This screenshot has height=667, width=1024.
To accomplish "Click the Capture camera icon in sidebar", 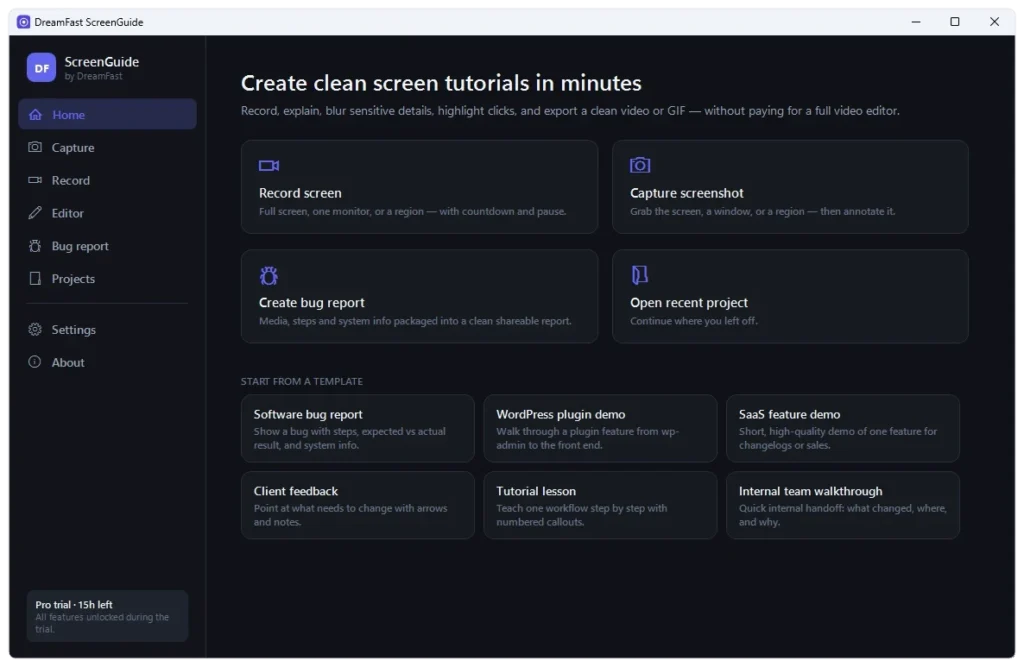I will coord(35,147).
